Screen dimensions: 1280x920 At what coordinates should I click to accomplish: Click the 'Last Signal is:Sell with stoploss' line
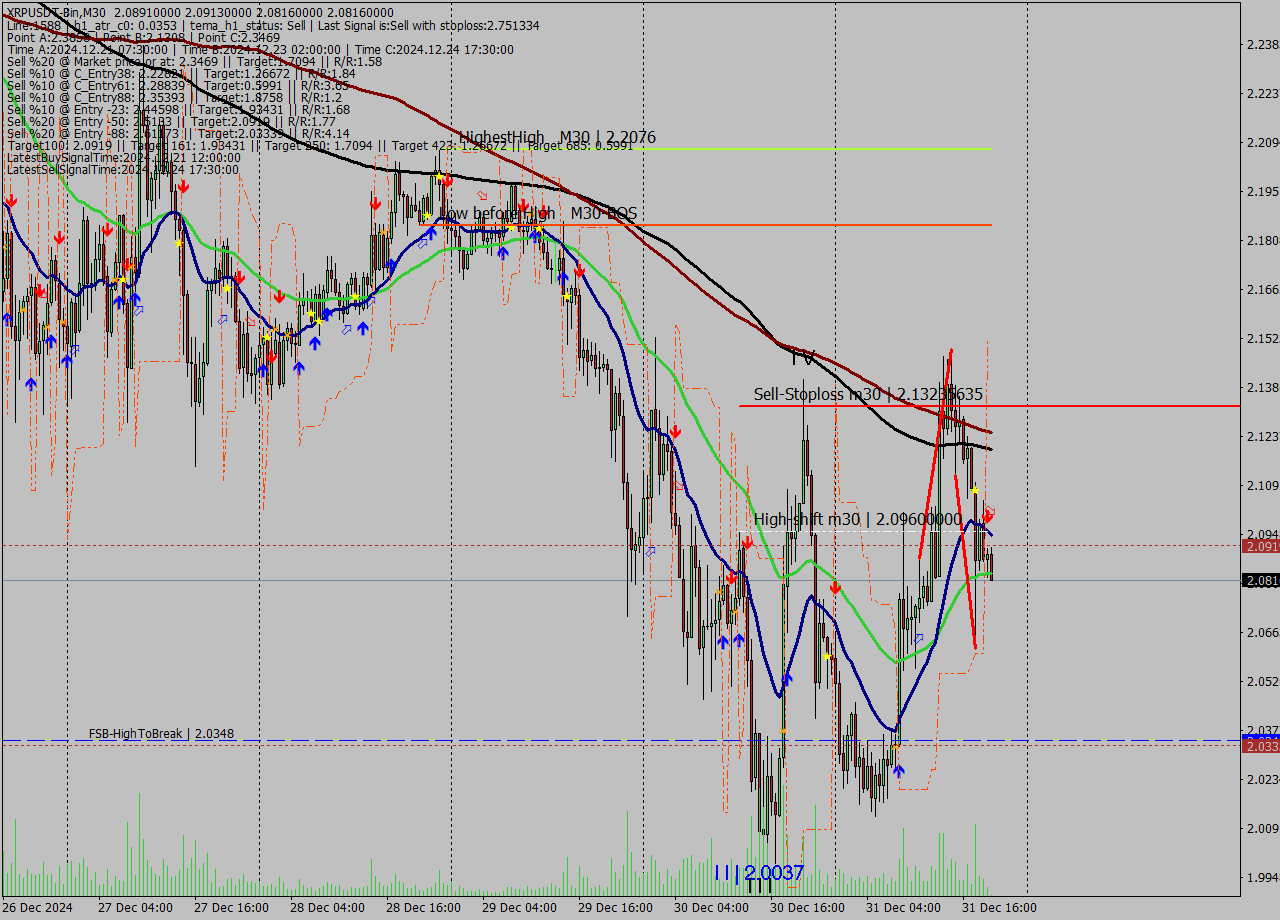click(x=273, y=25)
